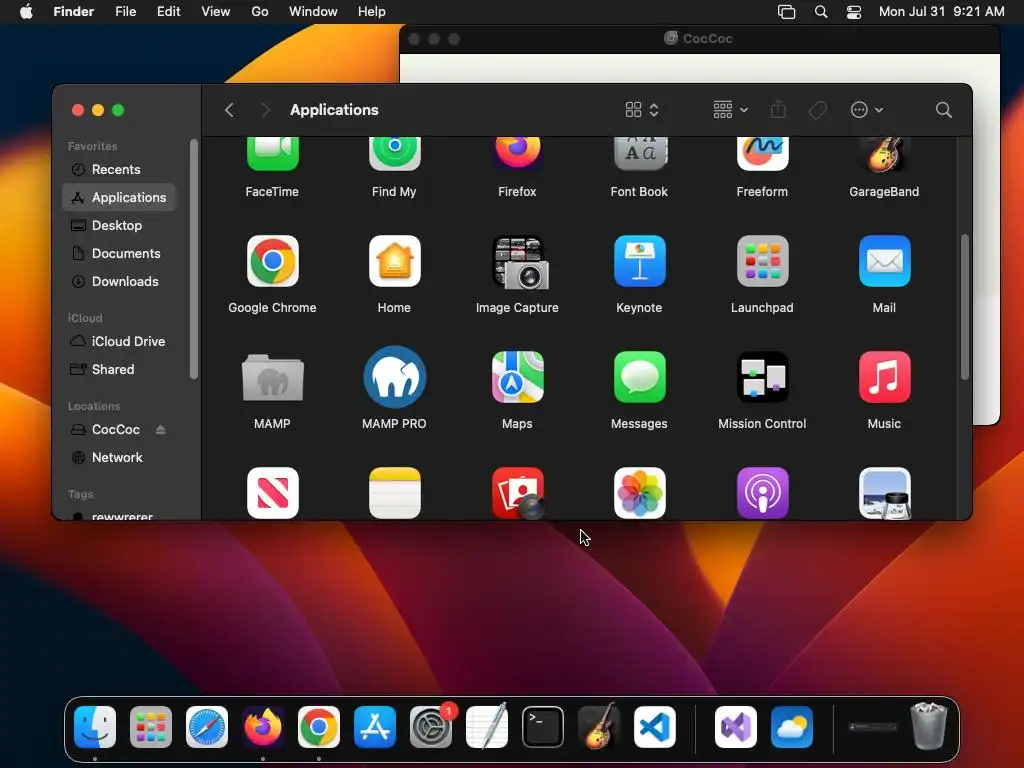Select the News app icon
The image size is (1024, 768).
pos(272,493)
